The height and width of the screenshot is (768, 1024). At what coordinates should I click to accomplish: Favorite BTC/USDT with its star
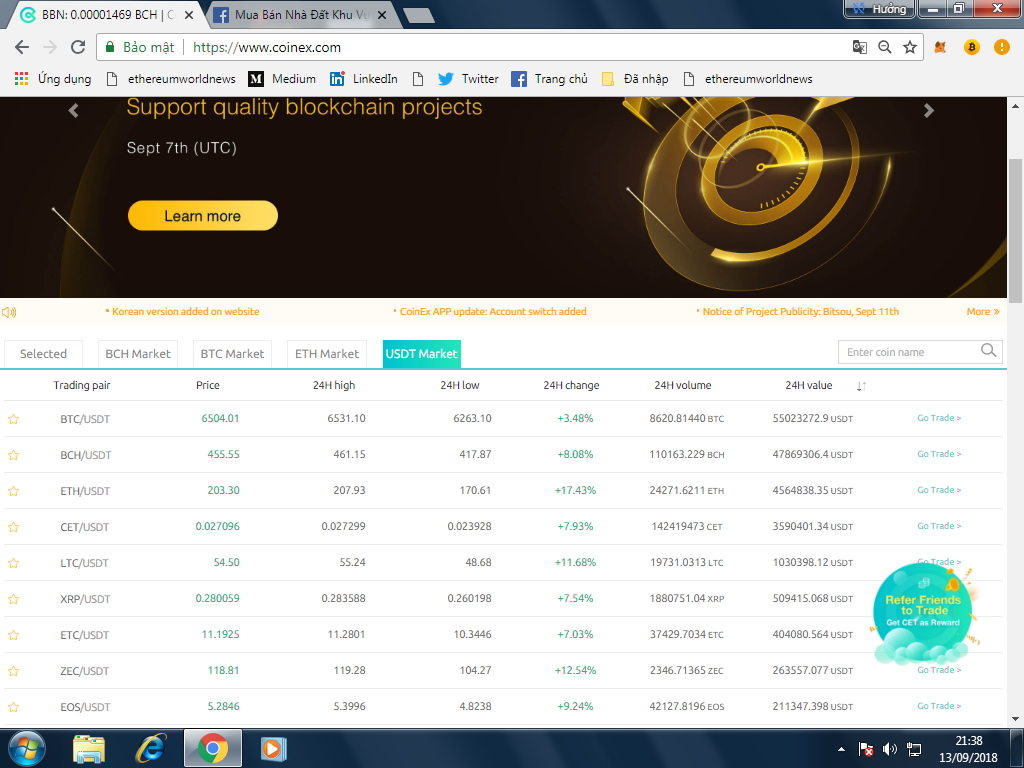pyautogui.click(x=14, y=419)
